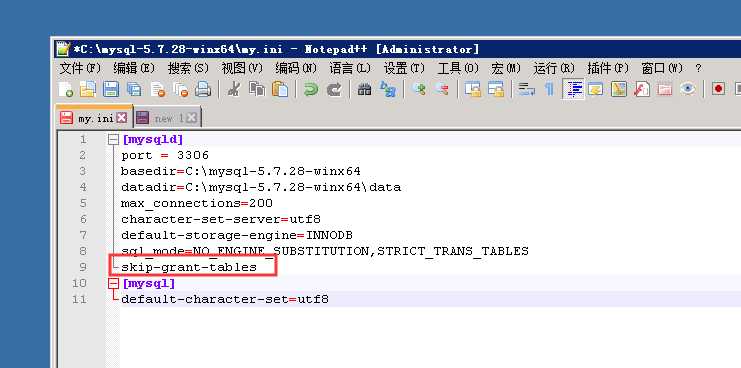Open the user defined language icon

(x=595, y=89)
